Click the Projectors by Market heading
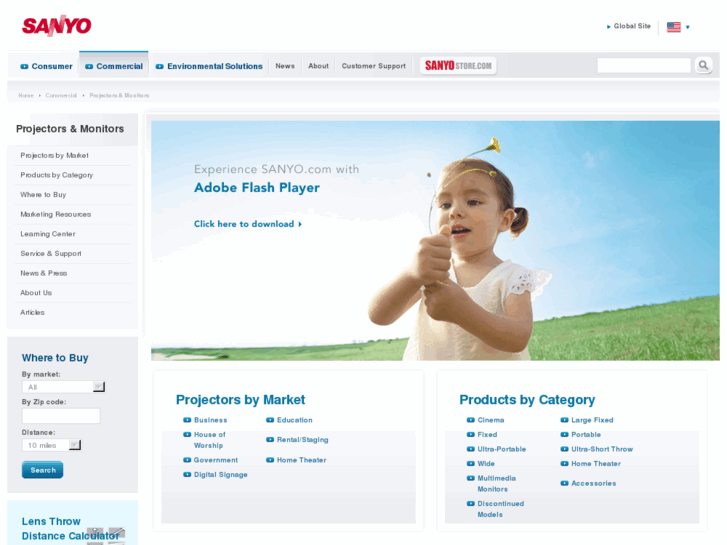 [x=240, y=399]
